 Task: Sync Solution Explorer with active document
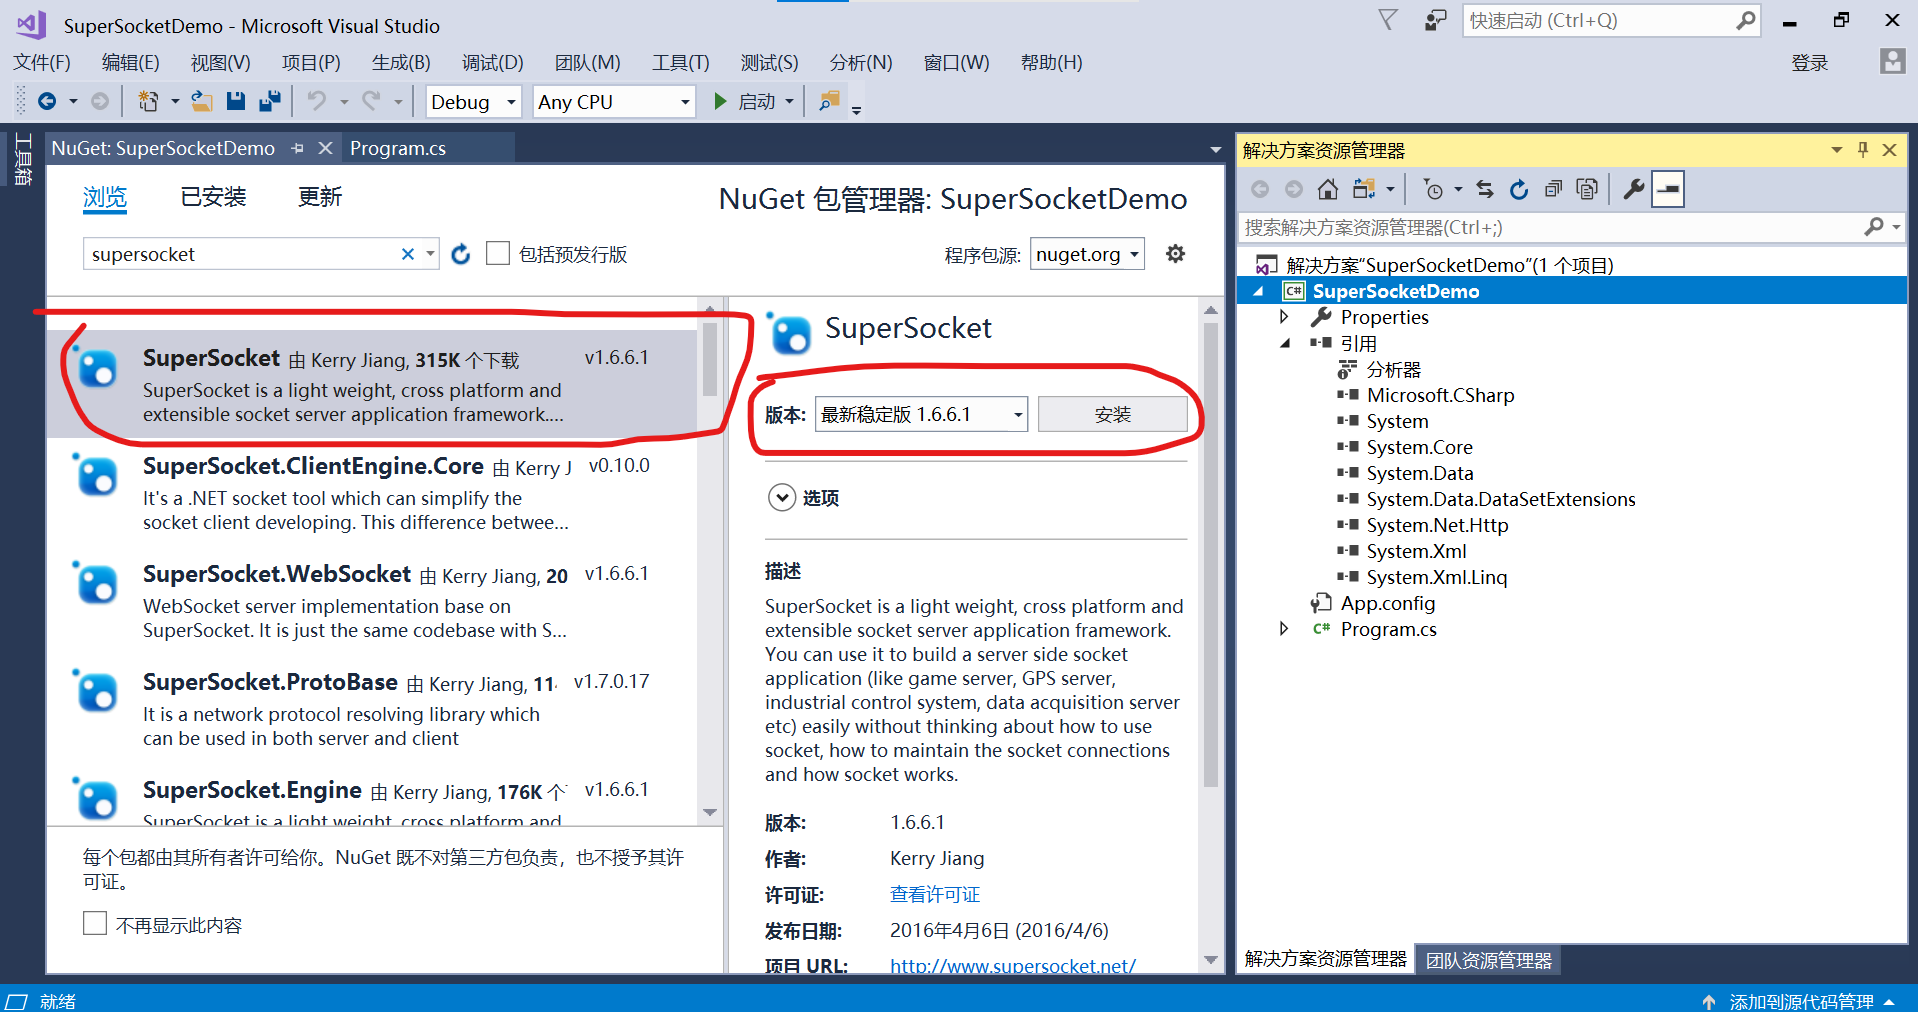(x=1484, y=188)
